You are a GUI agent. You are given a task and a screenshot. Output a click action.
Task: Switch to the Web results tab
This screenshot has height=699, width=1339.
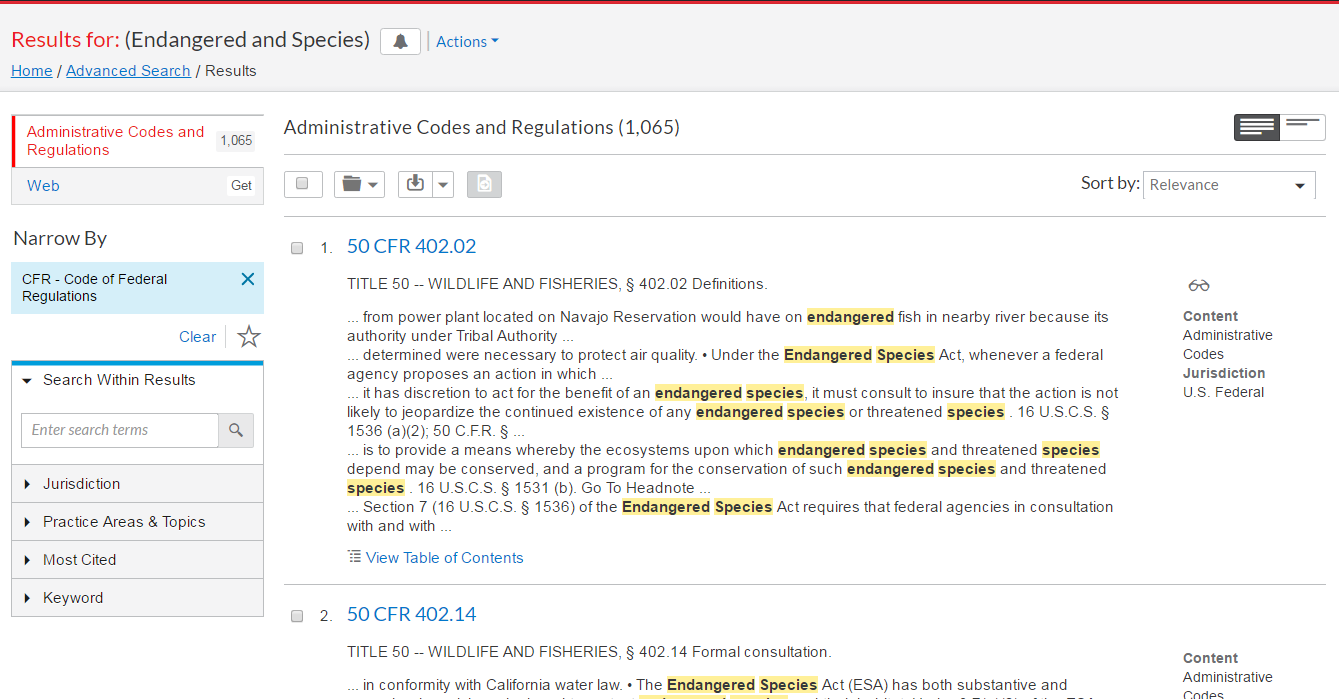43,186
